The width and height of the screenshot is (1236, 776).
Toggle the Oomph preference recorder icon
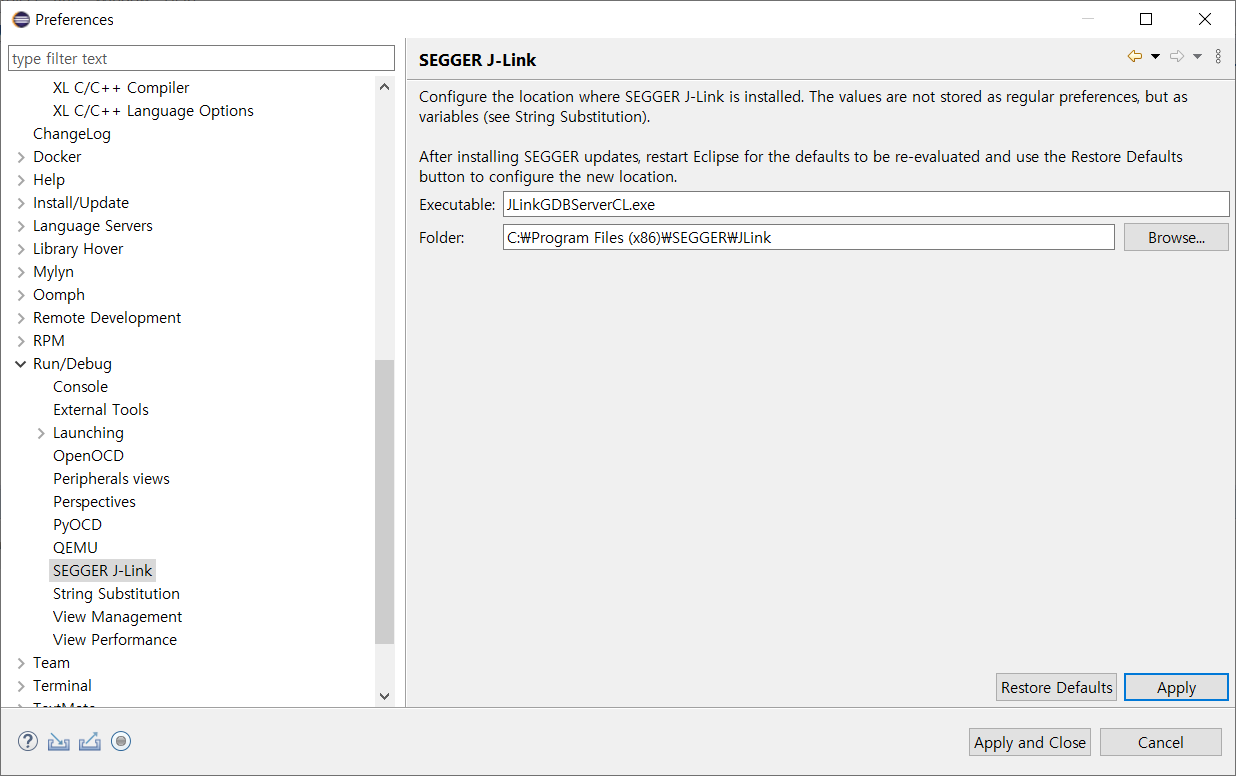click(x=121, y=741)
